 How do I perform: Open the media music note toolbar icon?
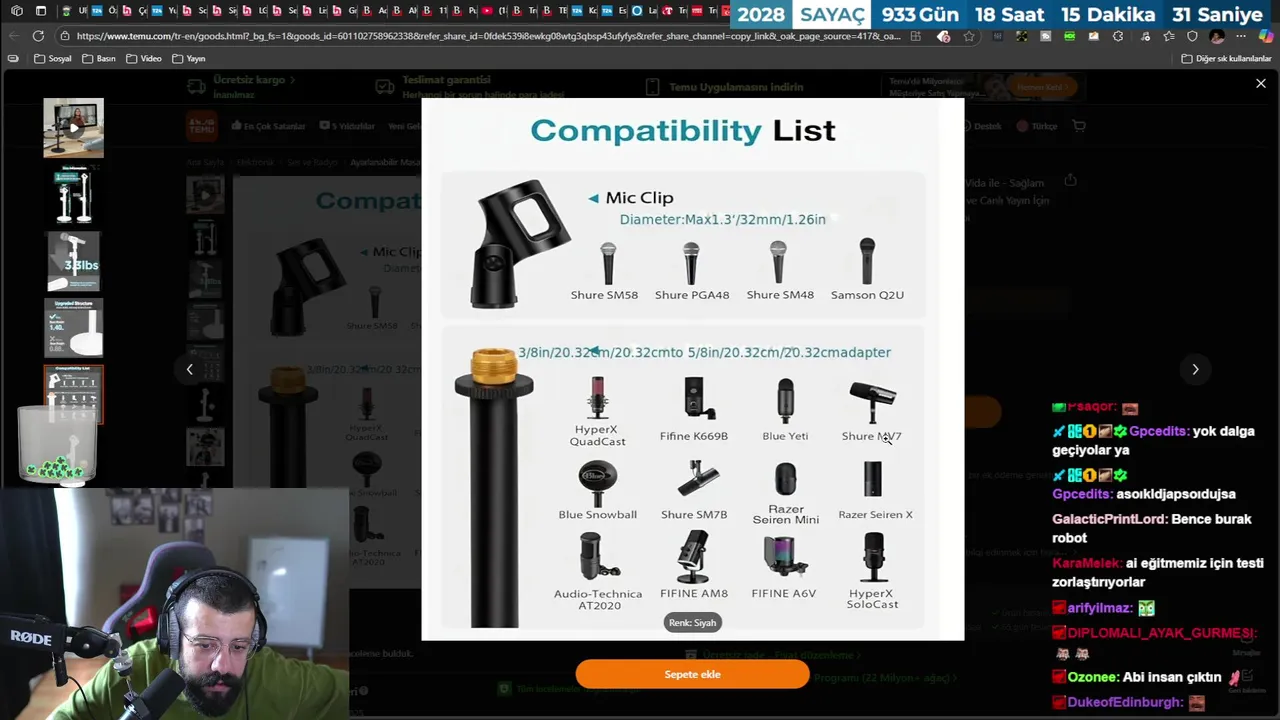click(1143, 36)
